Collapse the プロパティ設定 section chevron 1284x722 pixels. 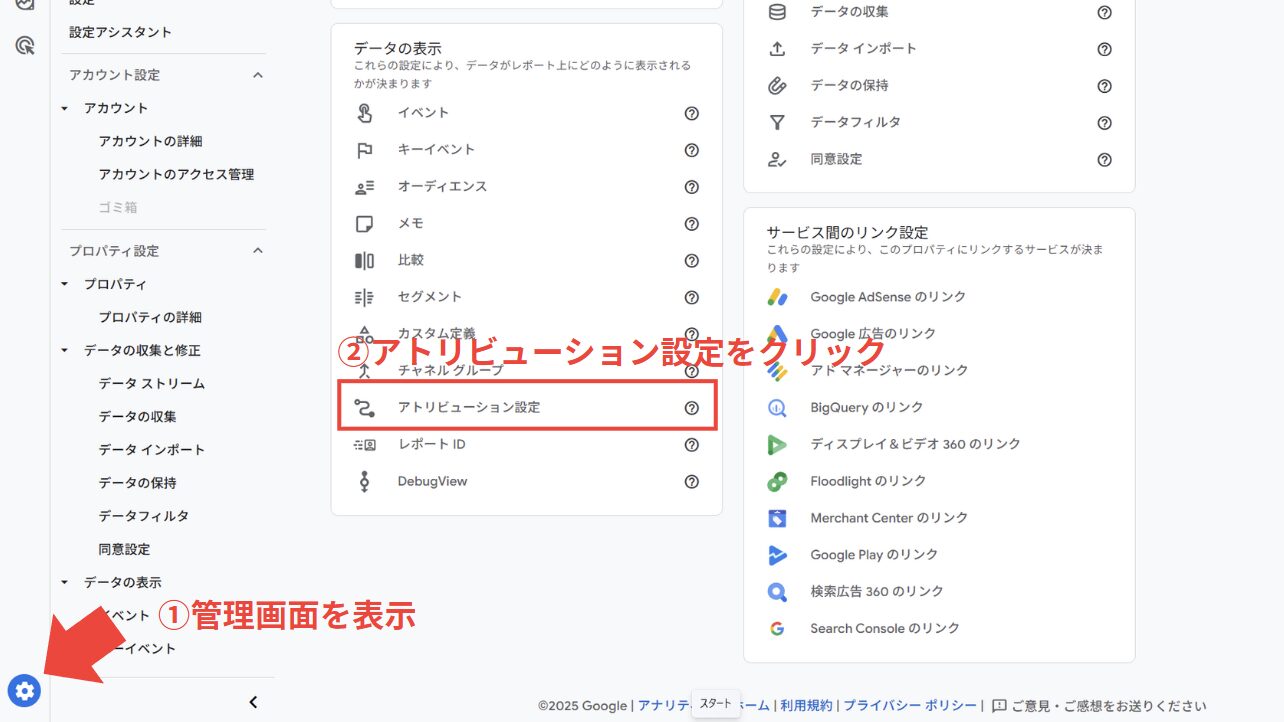coord(257,251)
